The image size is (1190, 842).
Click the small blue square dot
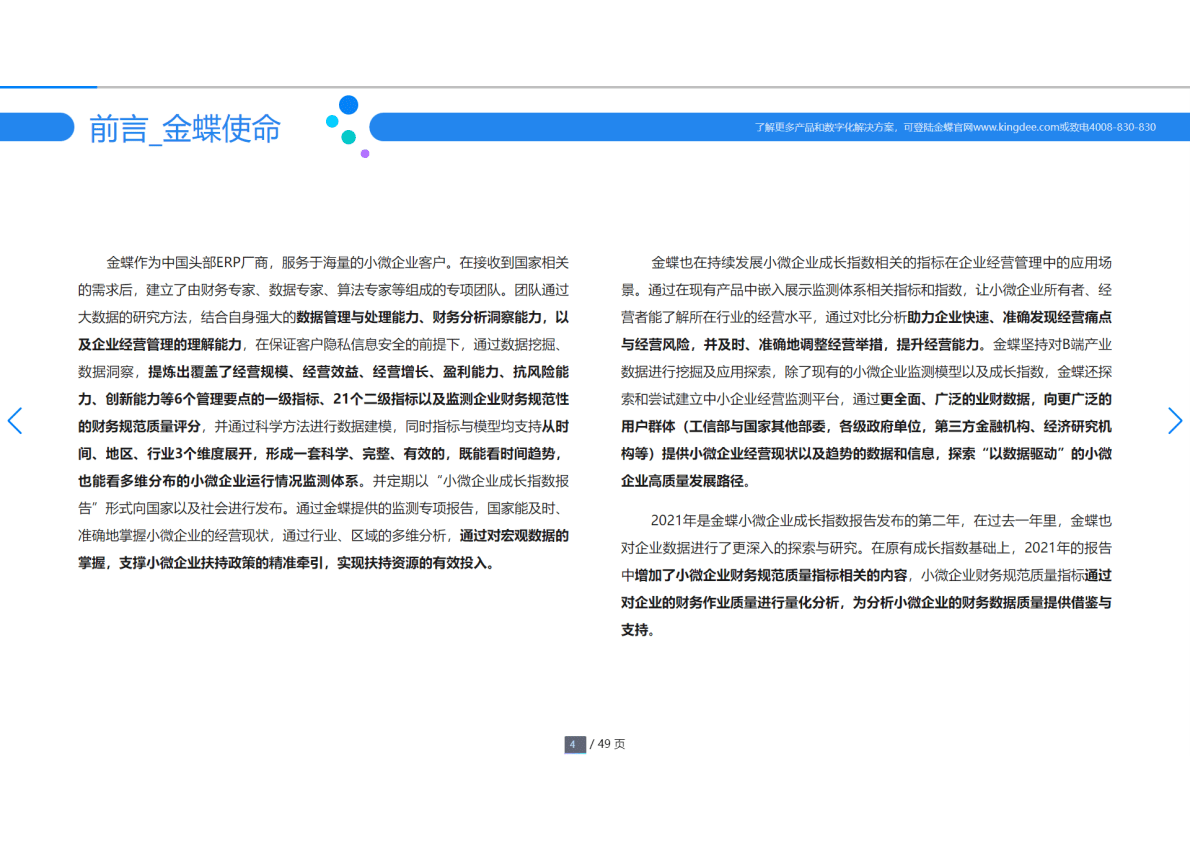pos(332,121)
